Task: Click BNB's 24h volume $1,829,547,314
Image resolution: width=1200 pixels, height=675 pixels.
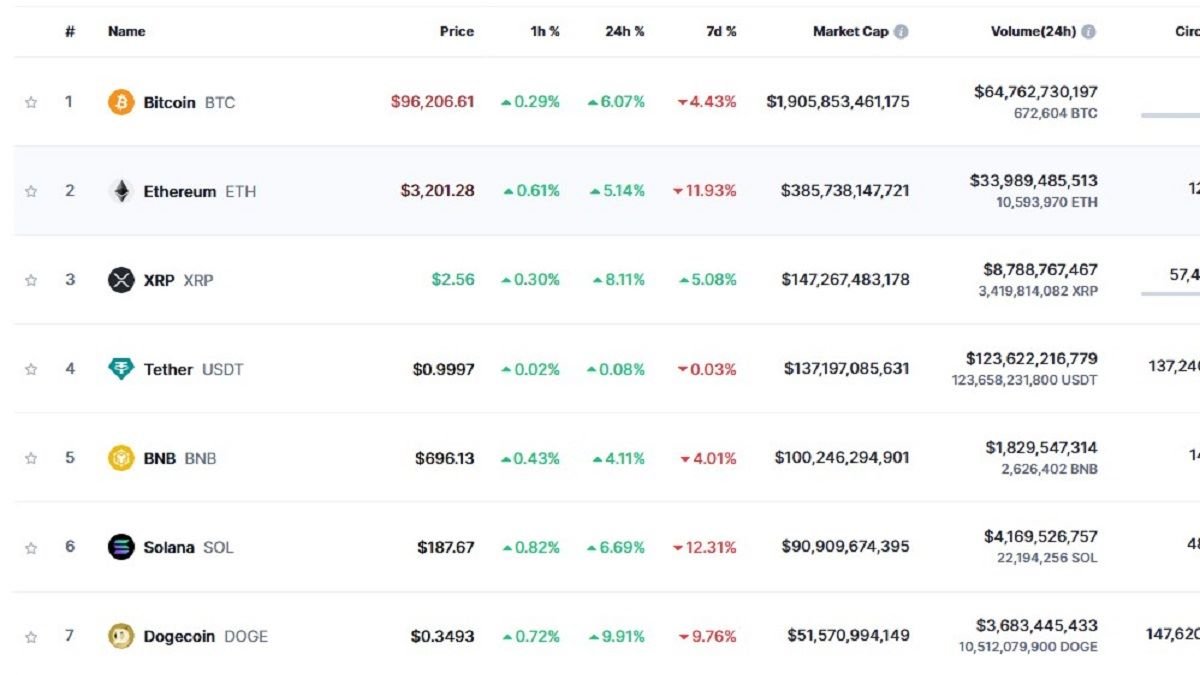Action: 1041,448
